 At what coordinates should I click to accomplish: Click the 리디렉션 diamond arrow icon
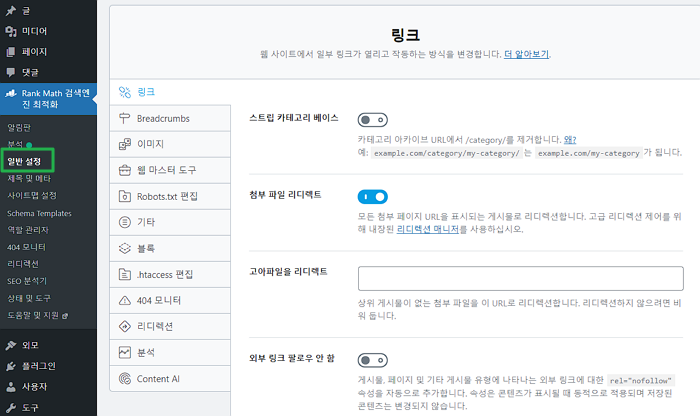pyautogui.click(x=125, y=326)
